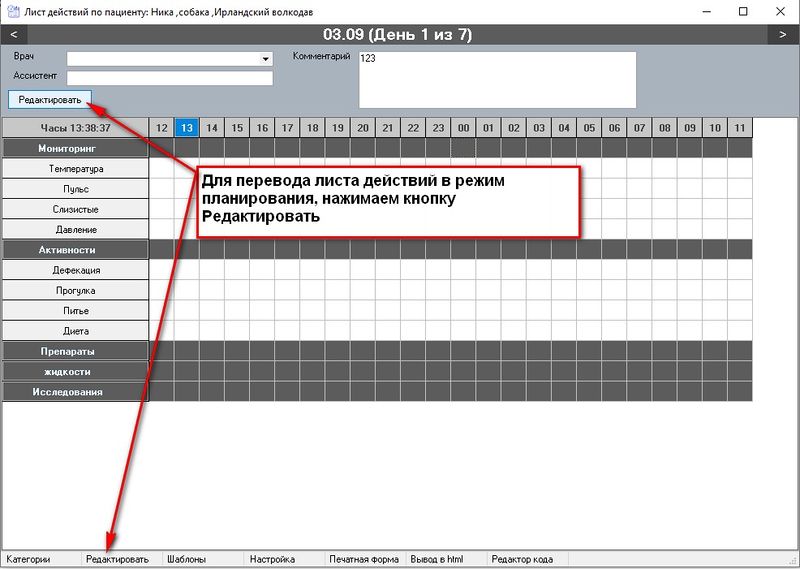
Task: Expand the Препараты category row
Action: point(75,351)
